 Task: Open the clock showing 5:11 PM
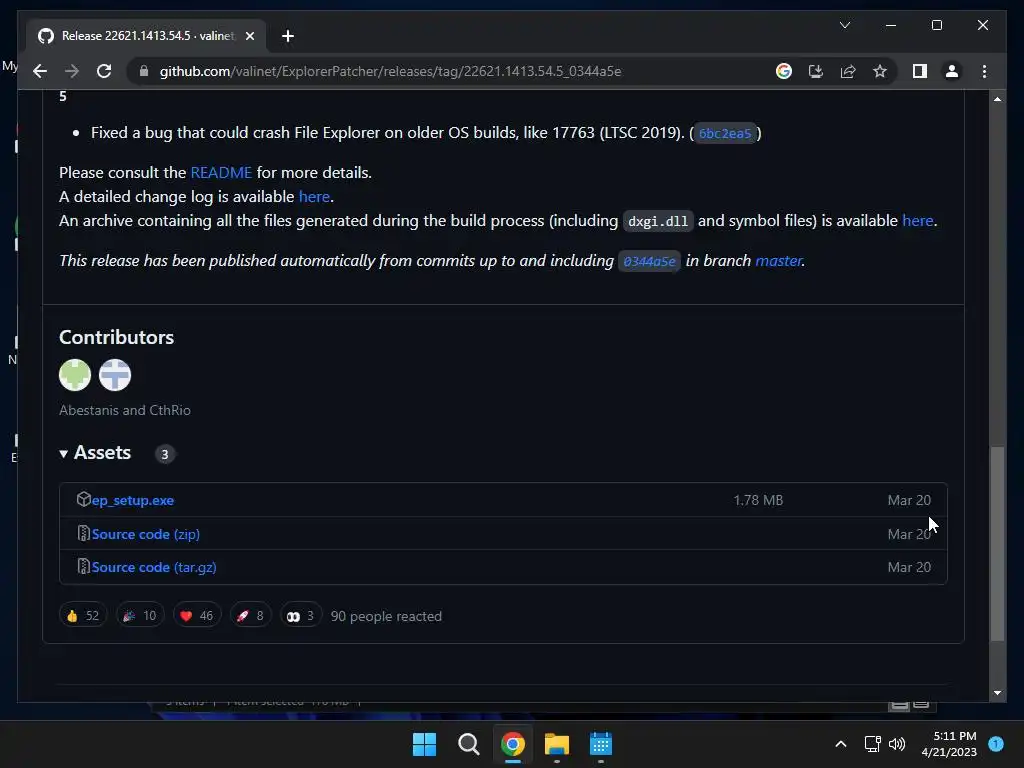949,744
